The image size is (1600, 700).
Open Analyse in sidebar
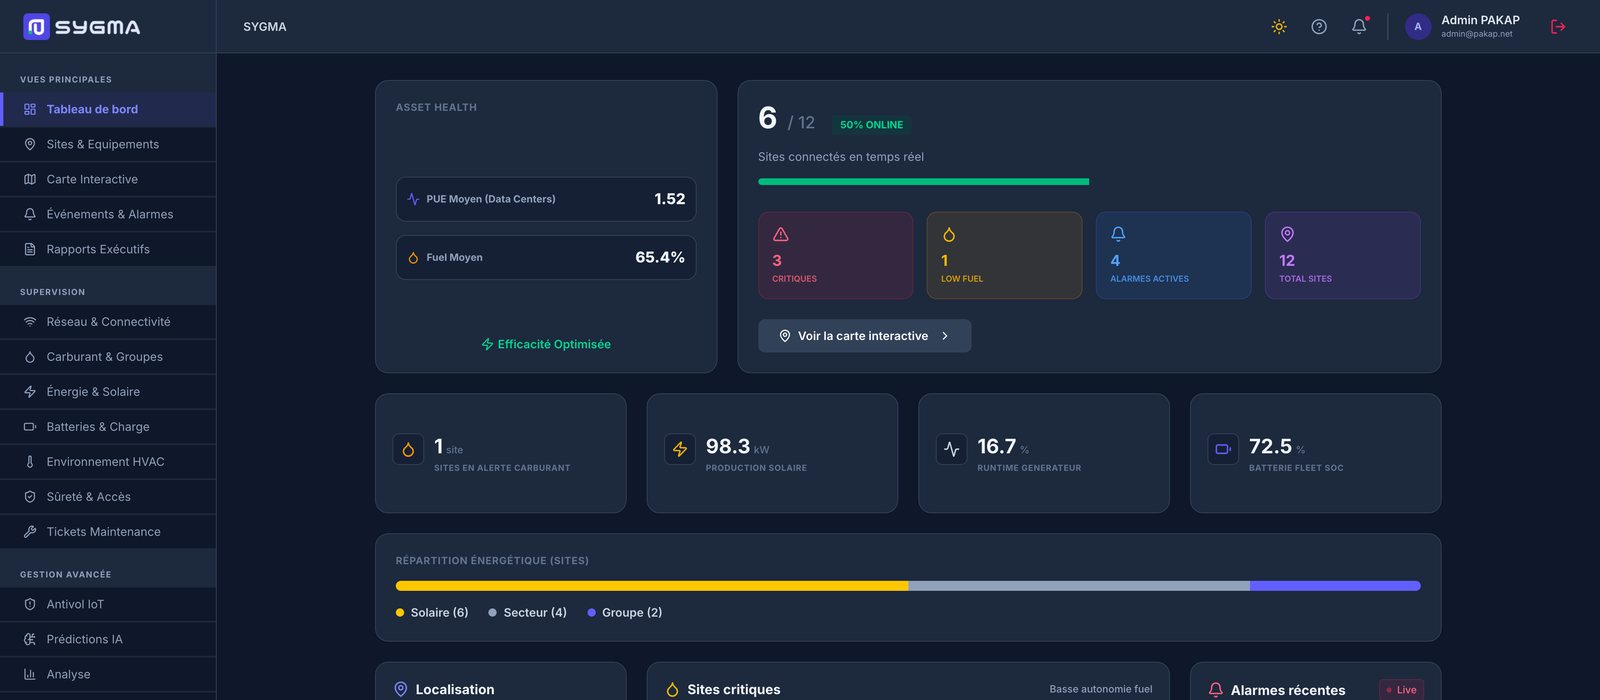click(108, 675)
